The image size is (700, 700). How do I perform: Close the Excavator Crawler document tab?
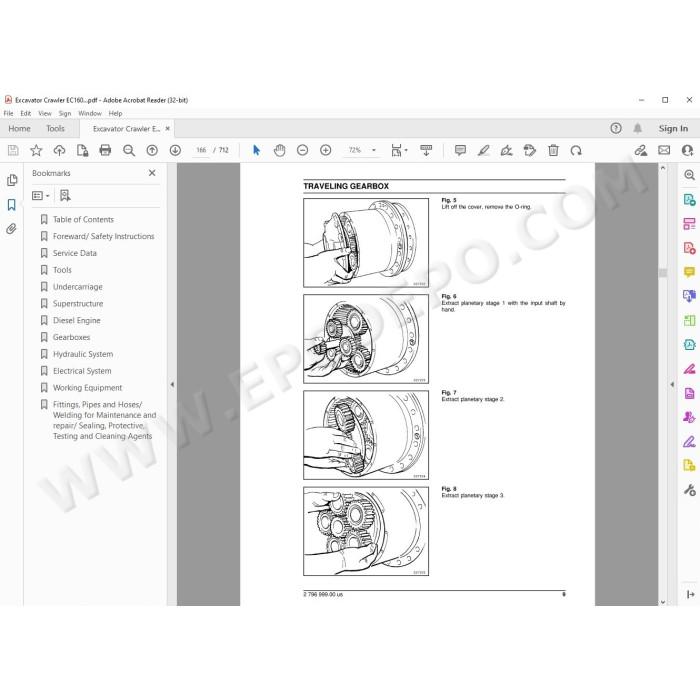click(167, 129)
